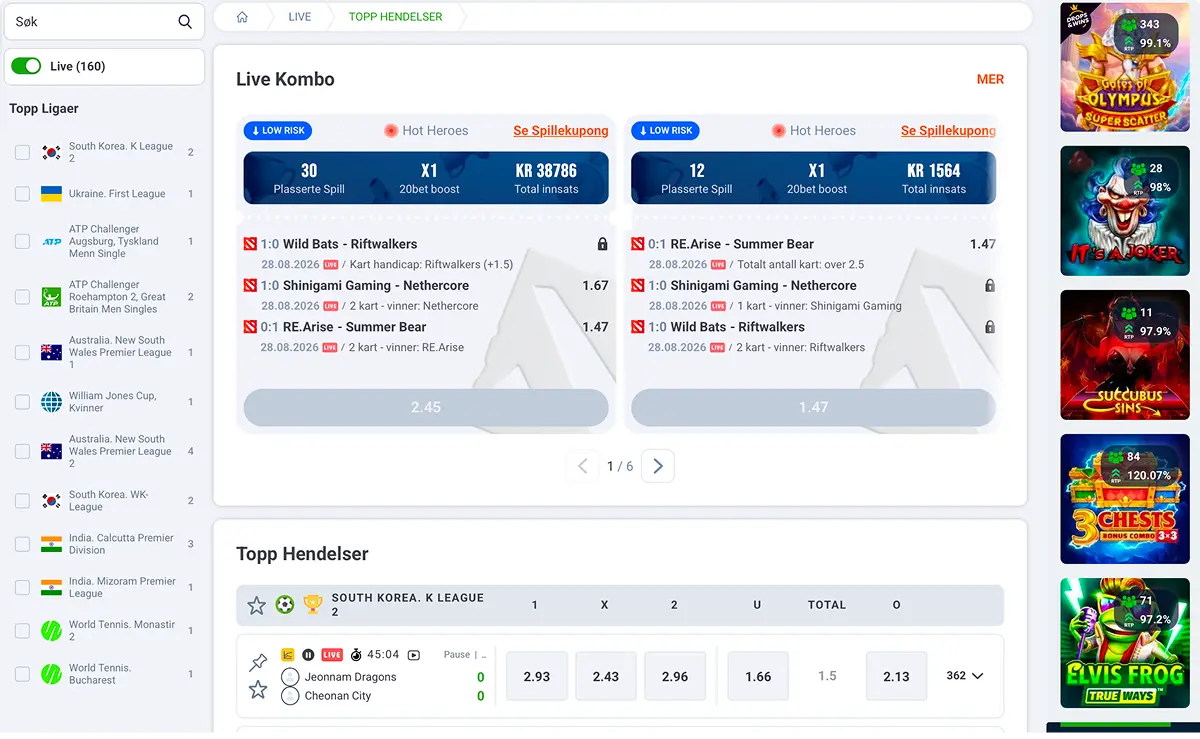
Task: Open the yellow statistics icon for Jeonnam Dragons
Action: coord(288,655)
